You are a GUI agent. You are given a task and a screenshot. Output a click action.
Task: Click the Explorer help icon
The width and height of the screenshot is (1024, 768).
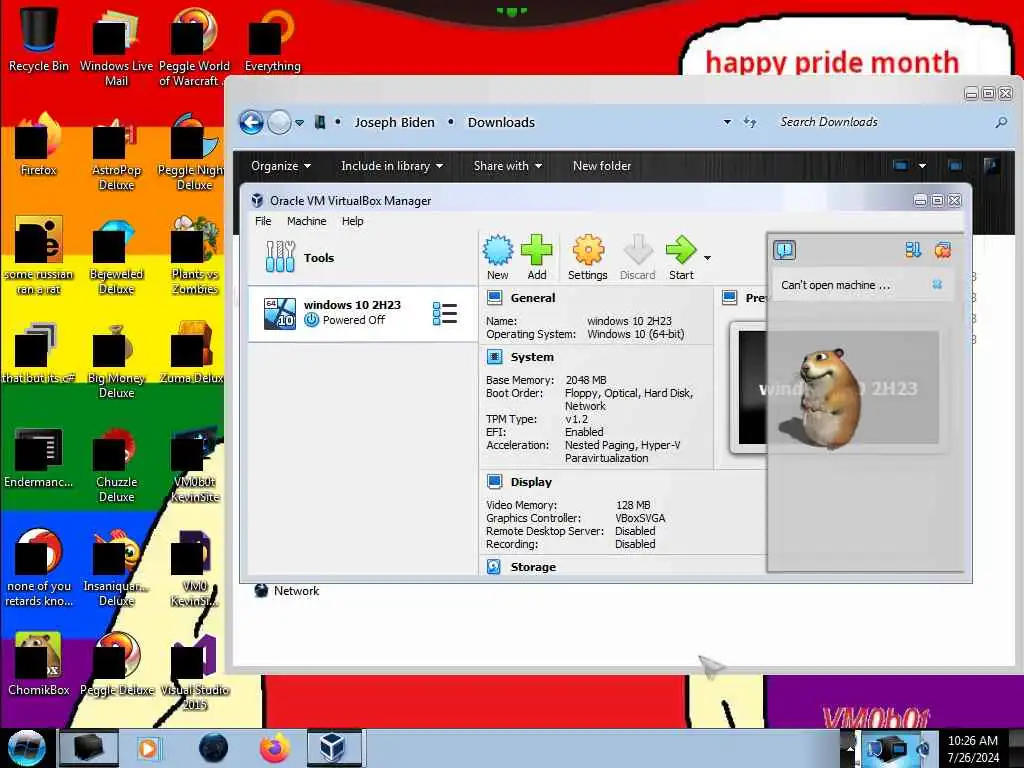(x=991, y=165)
